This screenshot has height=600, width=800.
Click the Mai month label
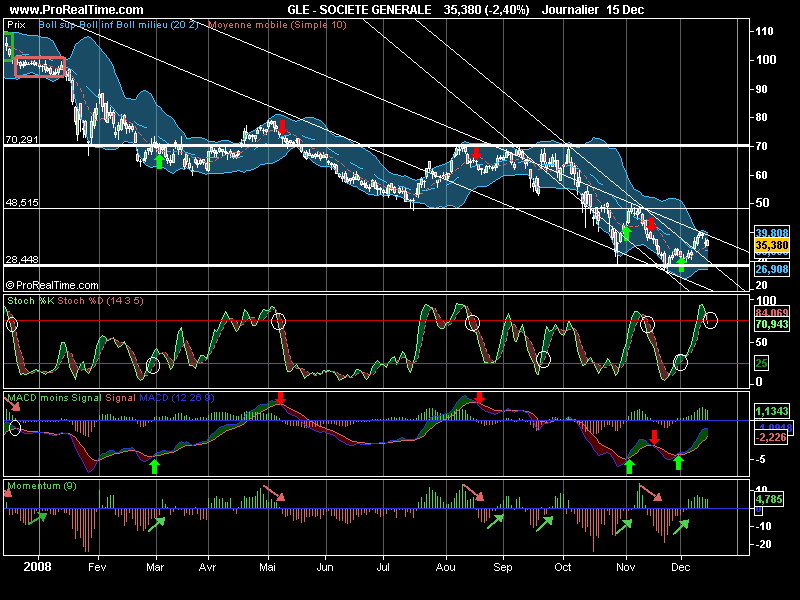pos(268,567)
